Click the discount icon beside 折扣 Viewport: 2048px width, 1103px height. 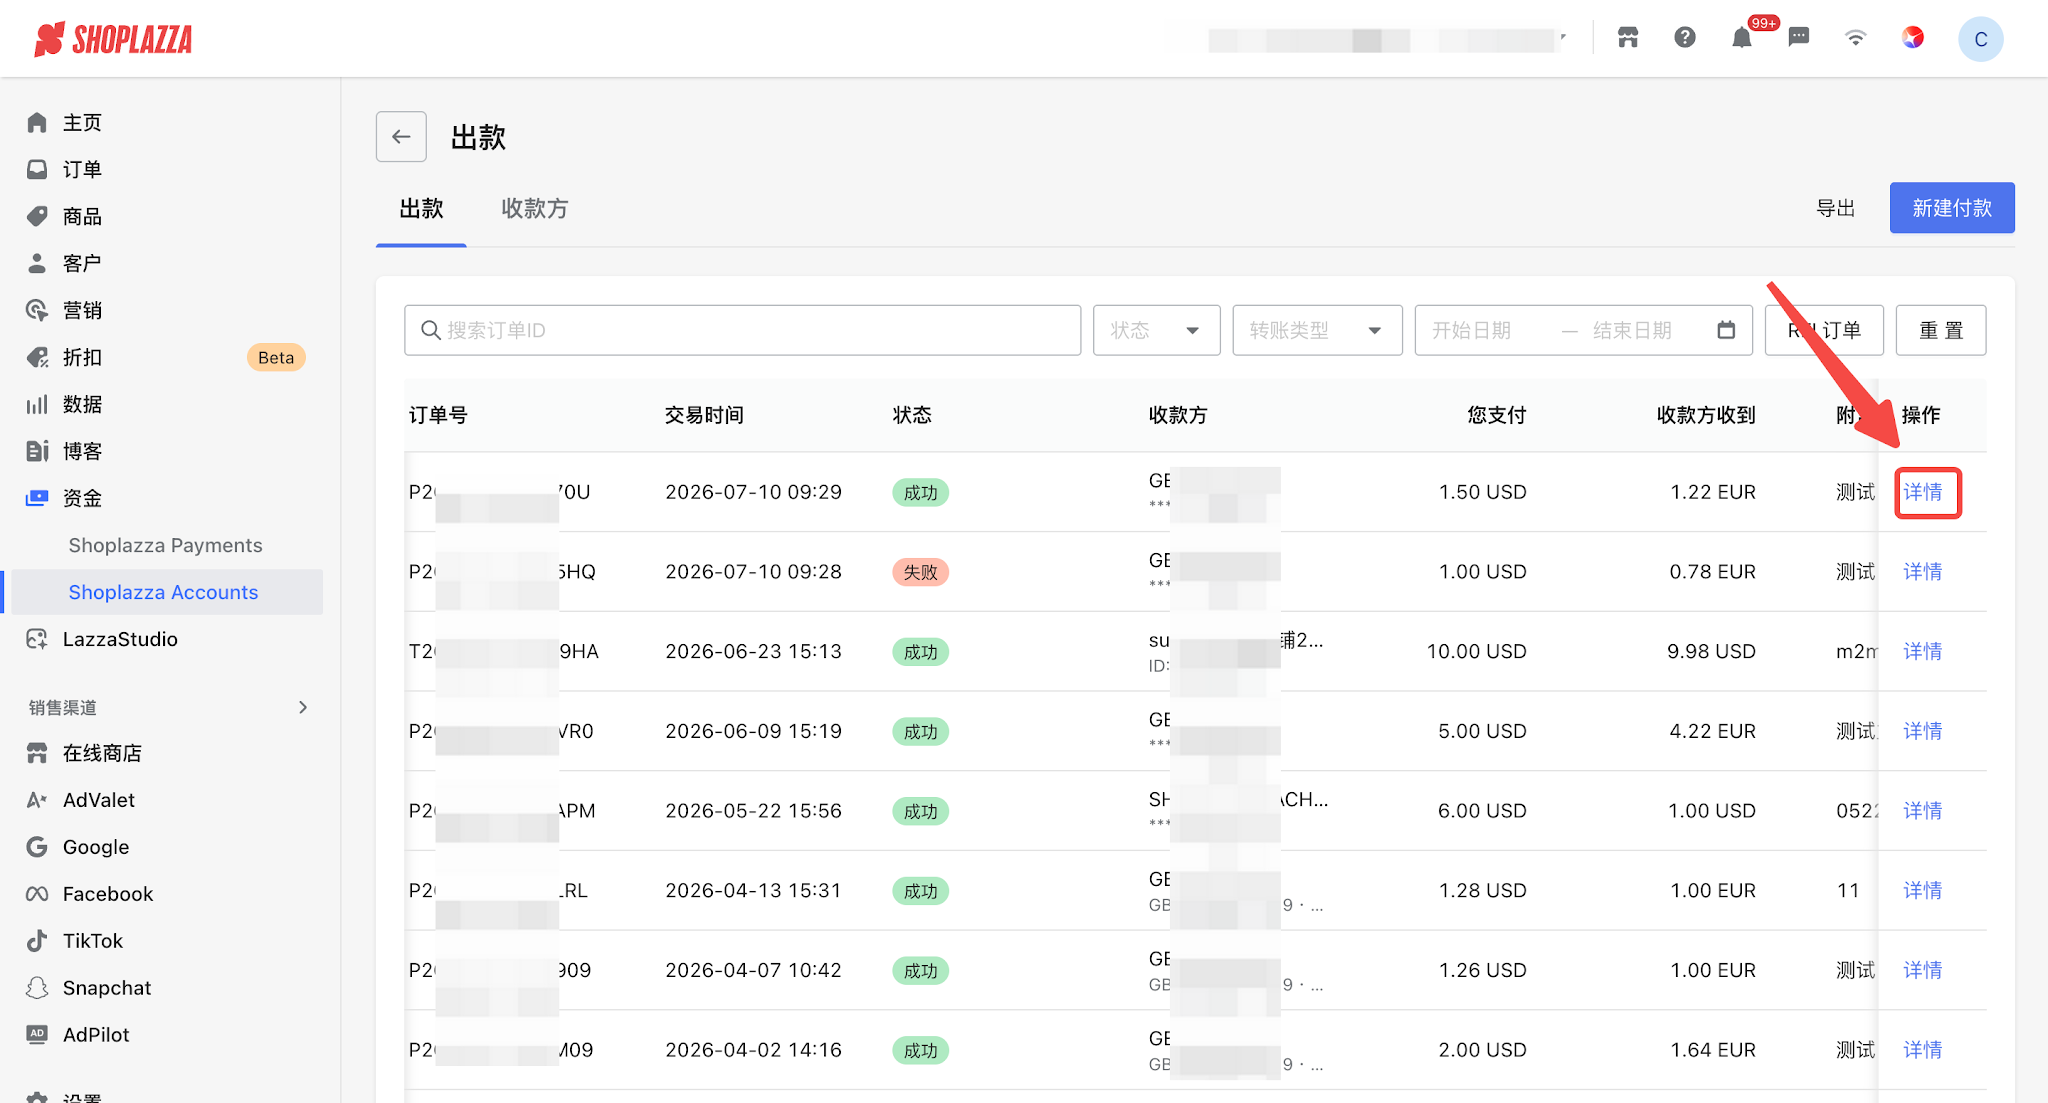(x=37, y=357)
